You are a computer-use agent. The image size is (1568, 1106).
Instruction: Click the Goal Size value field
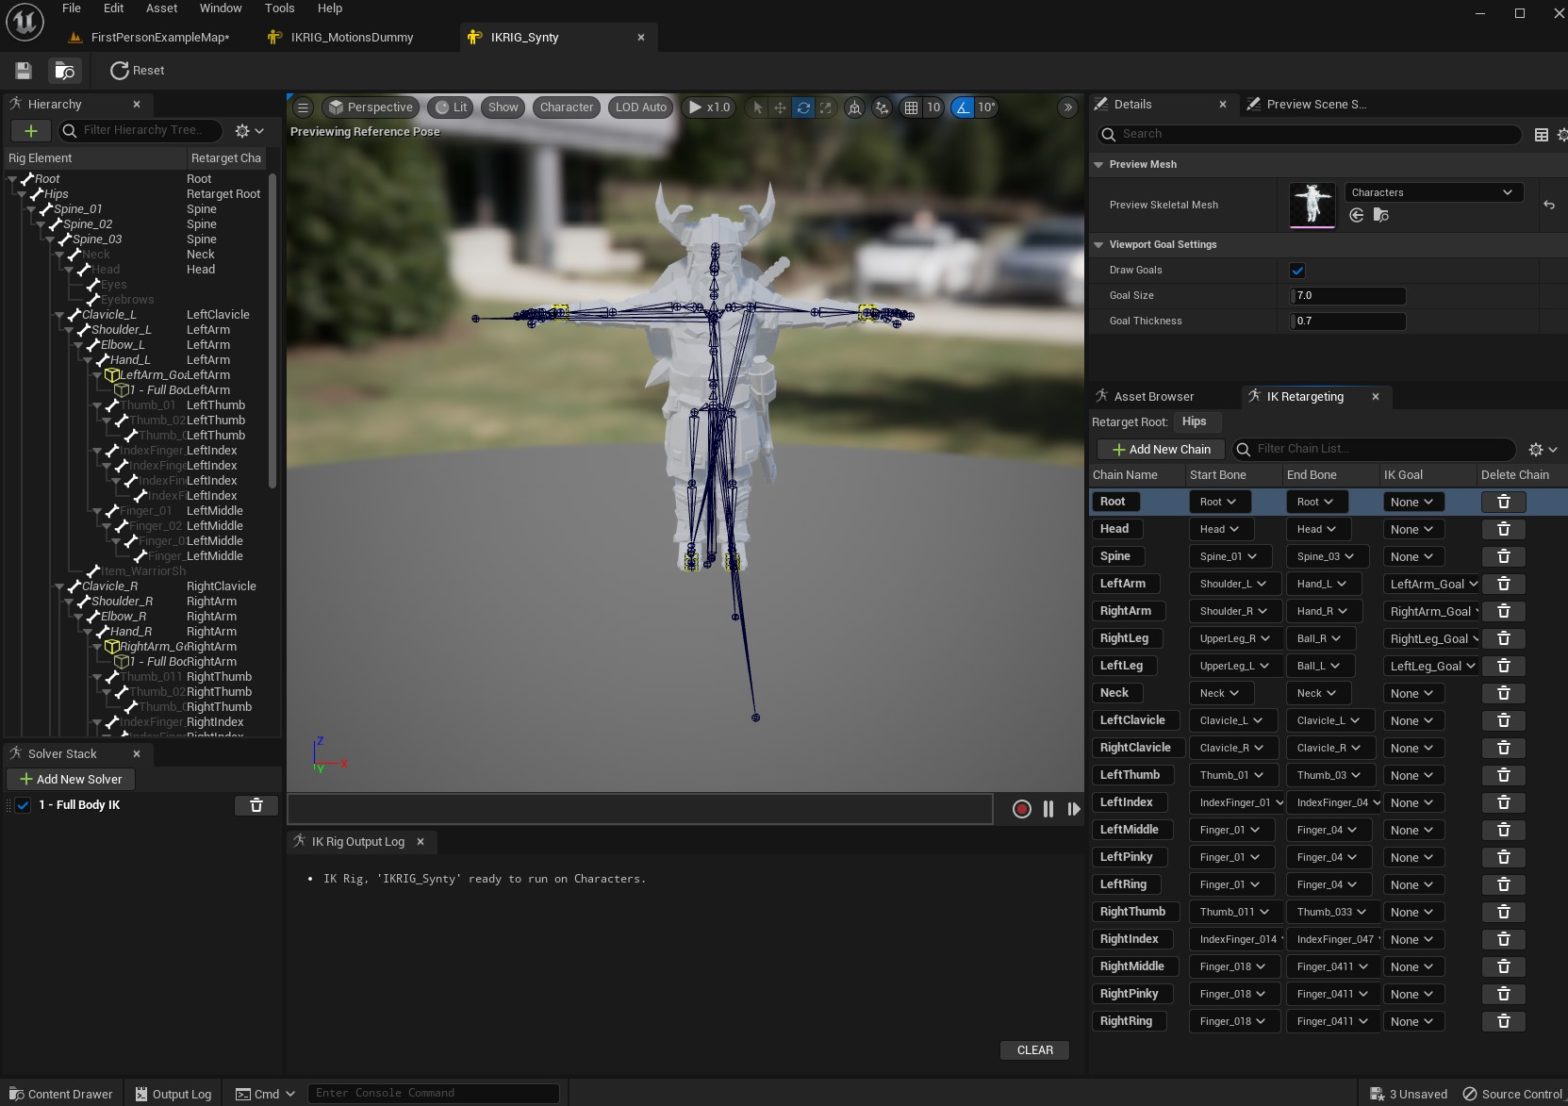point(1348,295)
